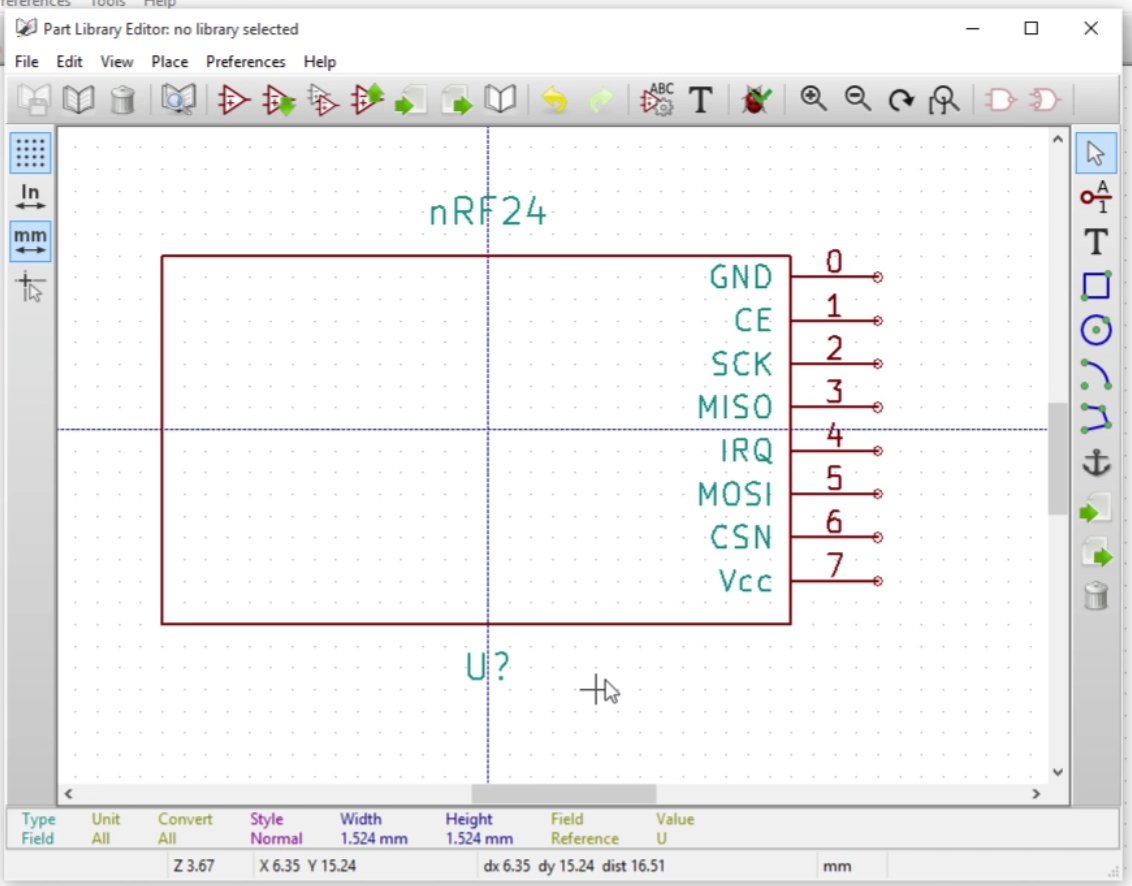Select the Add pin tool
The width and height of the screenshot is (1132, 886).
point(1096,196)
